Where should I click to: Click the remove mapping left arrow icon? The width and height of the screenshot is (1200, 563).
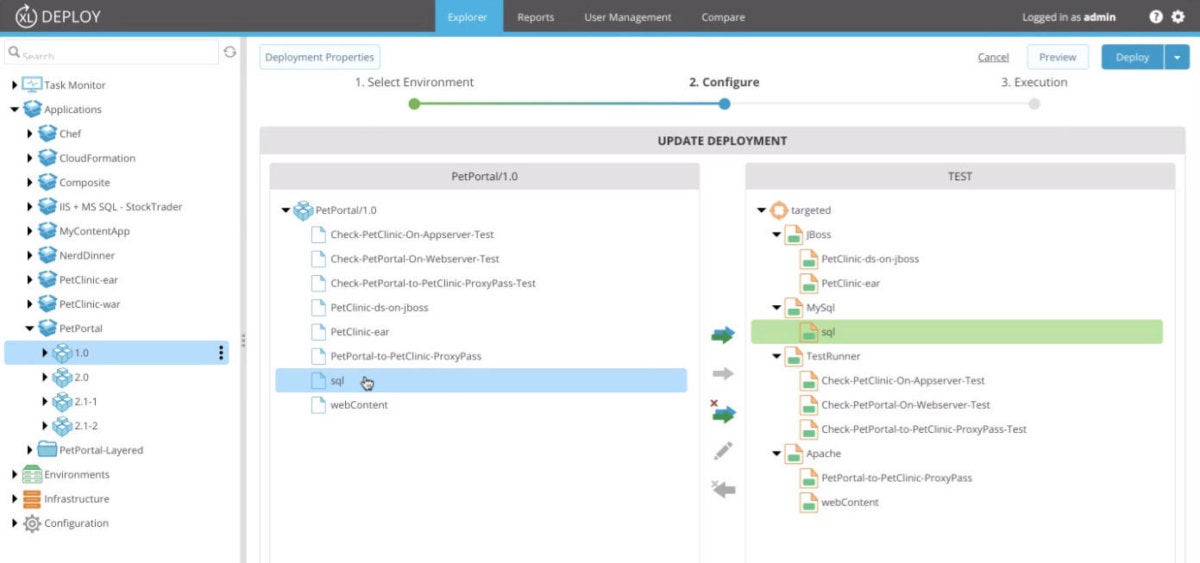pos(722,489)
